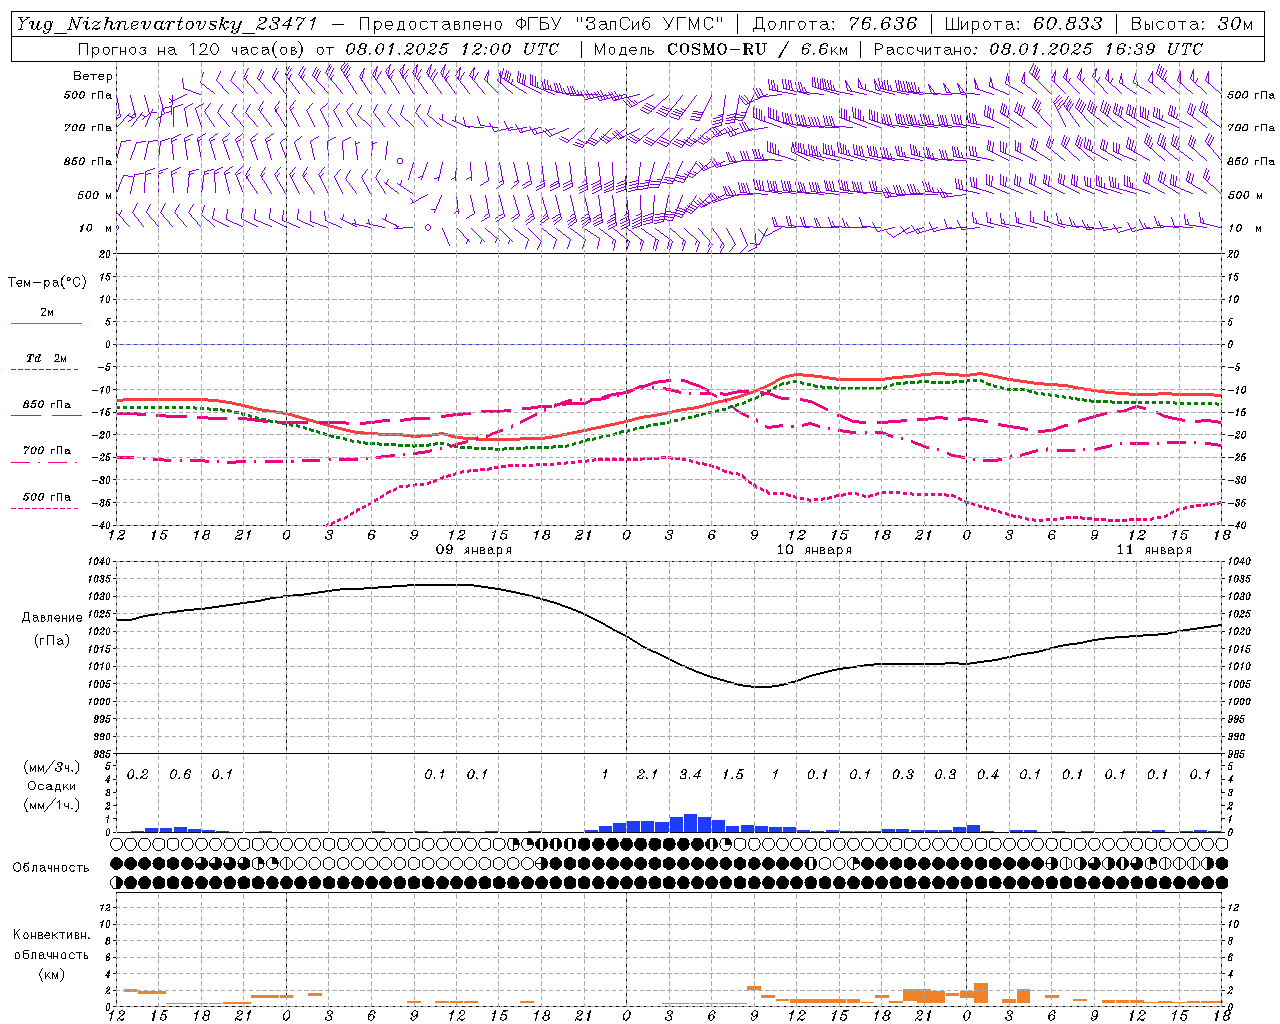Click the station title Yug_Nizhnevartovsky_23471
The width and height of the screenshot is (1280, 1024).
[166, 23]
